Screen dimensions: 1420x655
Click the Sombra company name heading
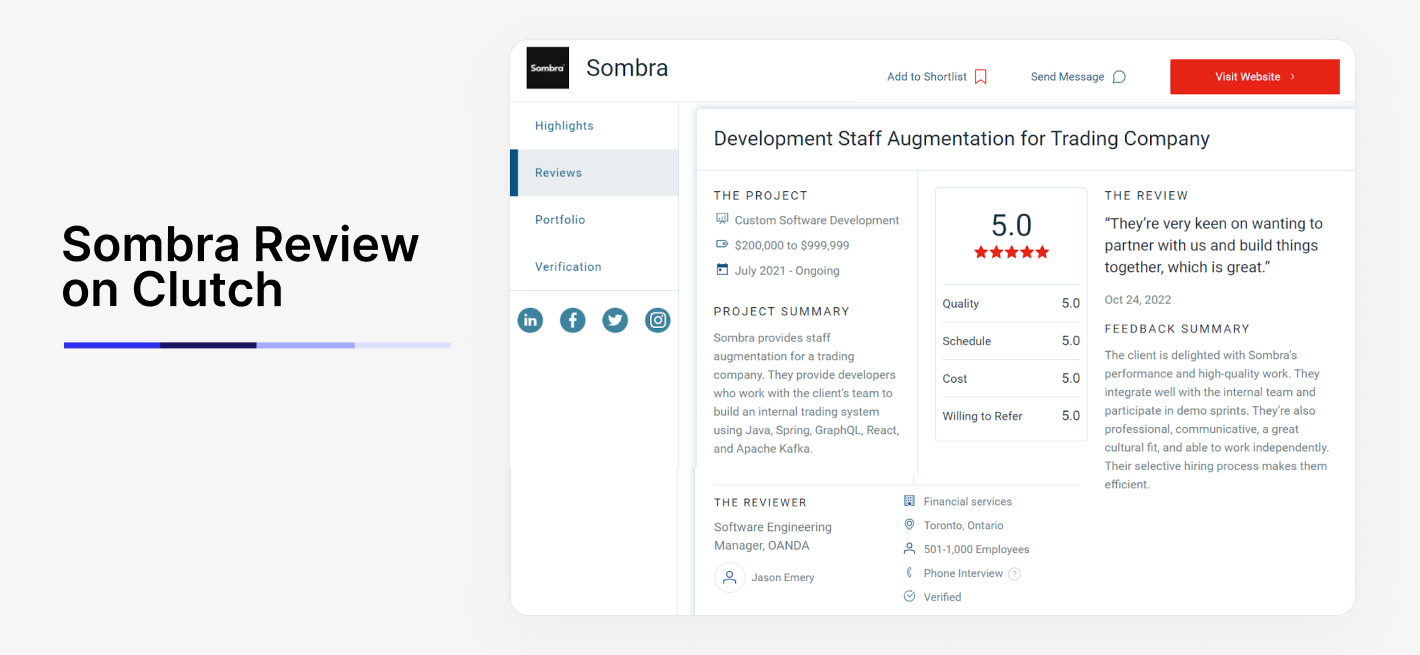pos(627,68)
